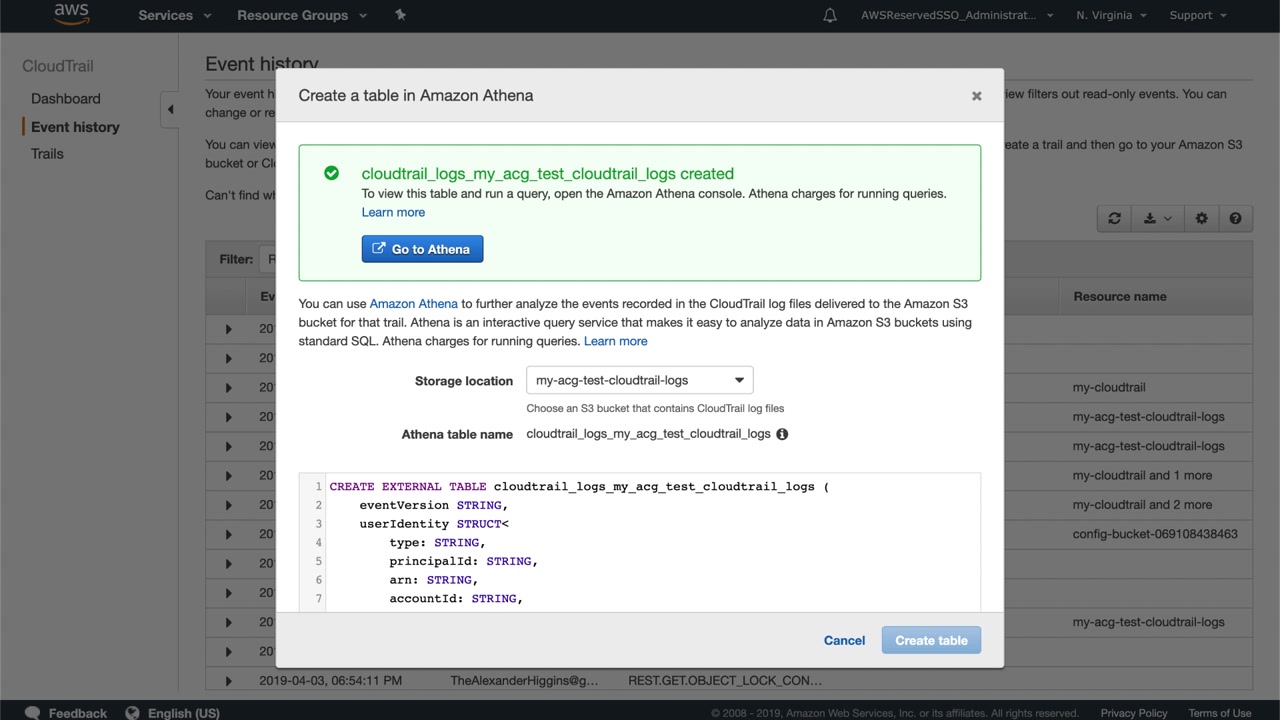This screenshot has width=1280, height=720.
Task: Click info icon beside Athena table name
Action: 782,434
